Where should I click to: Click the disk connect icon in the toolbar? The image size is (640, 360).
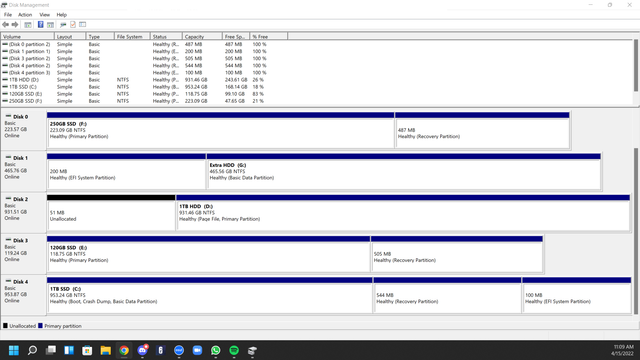tap(63, 24)
